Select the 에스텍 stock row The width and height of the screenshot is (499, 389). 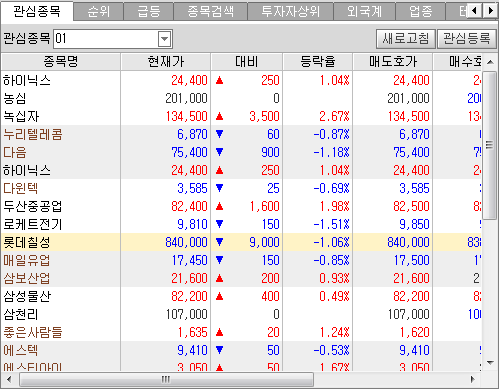pyautogui.click(x=241, y=350)
